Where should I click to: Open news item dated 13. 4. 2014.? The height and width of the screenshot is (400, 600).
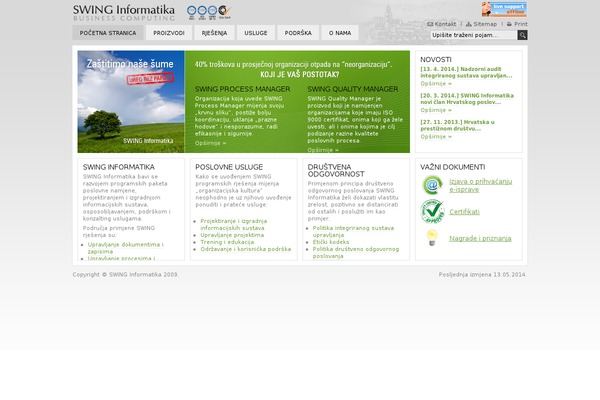(466, 72)
